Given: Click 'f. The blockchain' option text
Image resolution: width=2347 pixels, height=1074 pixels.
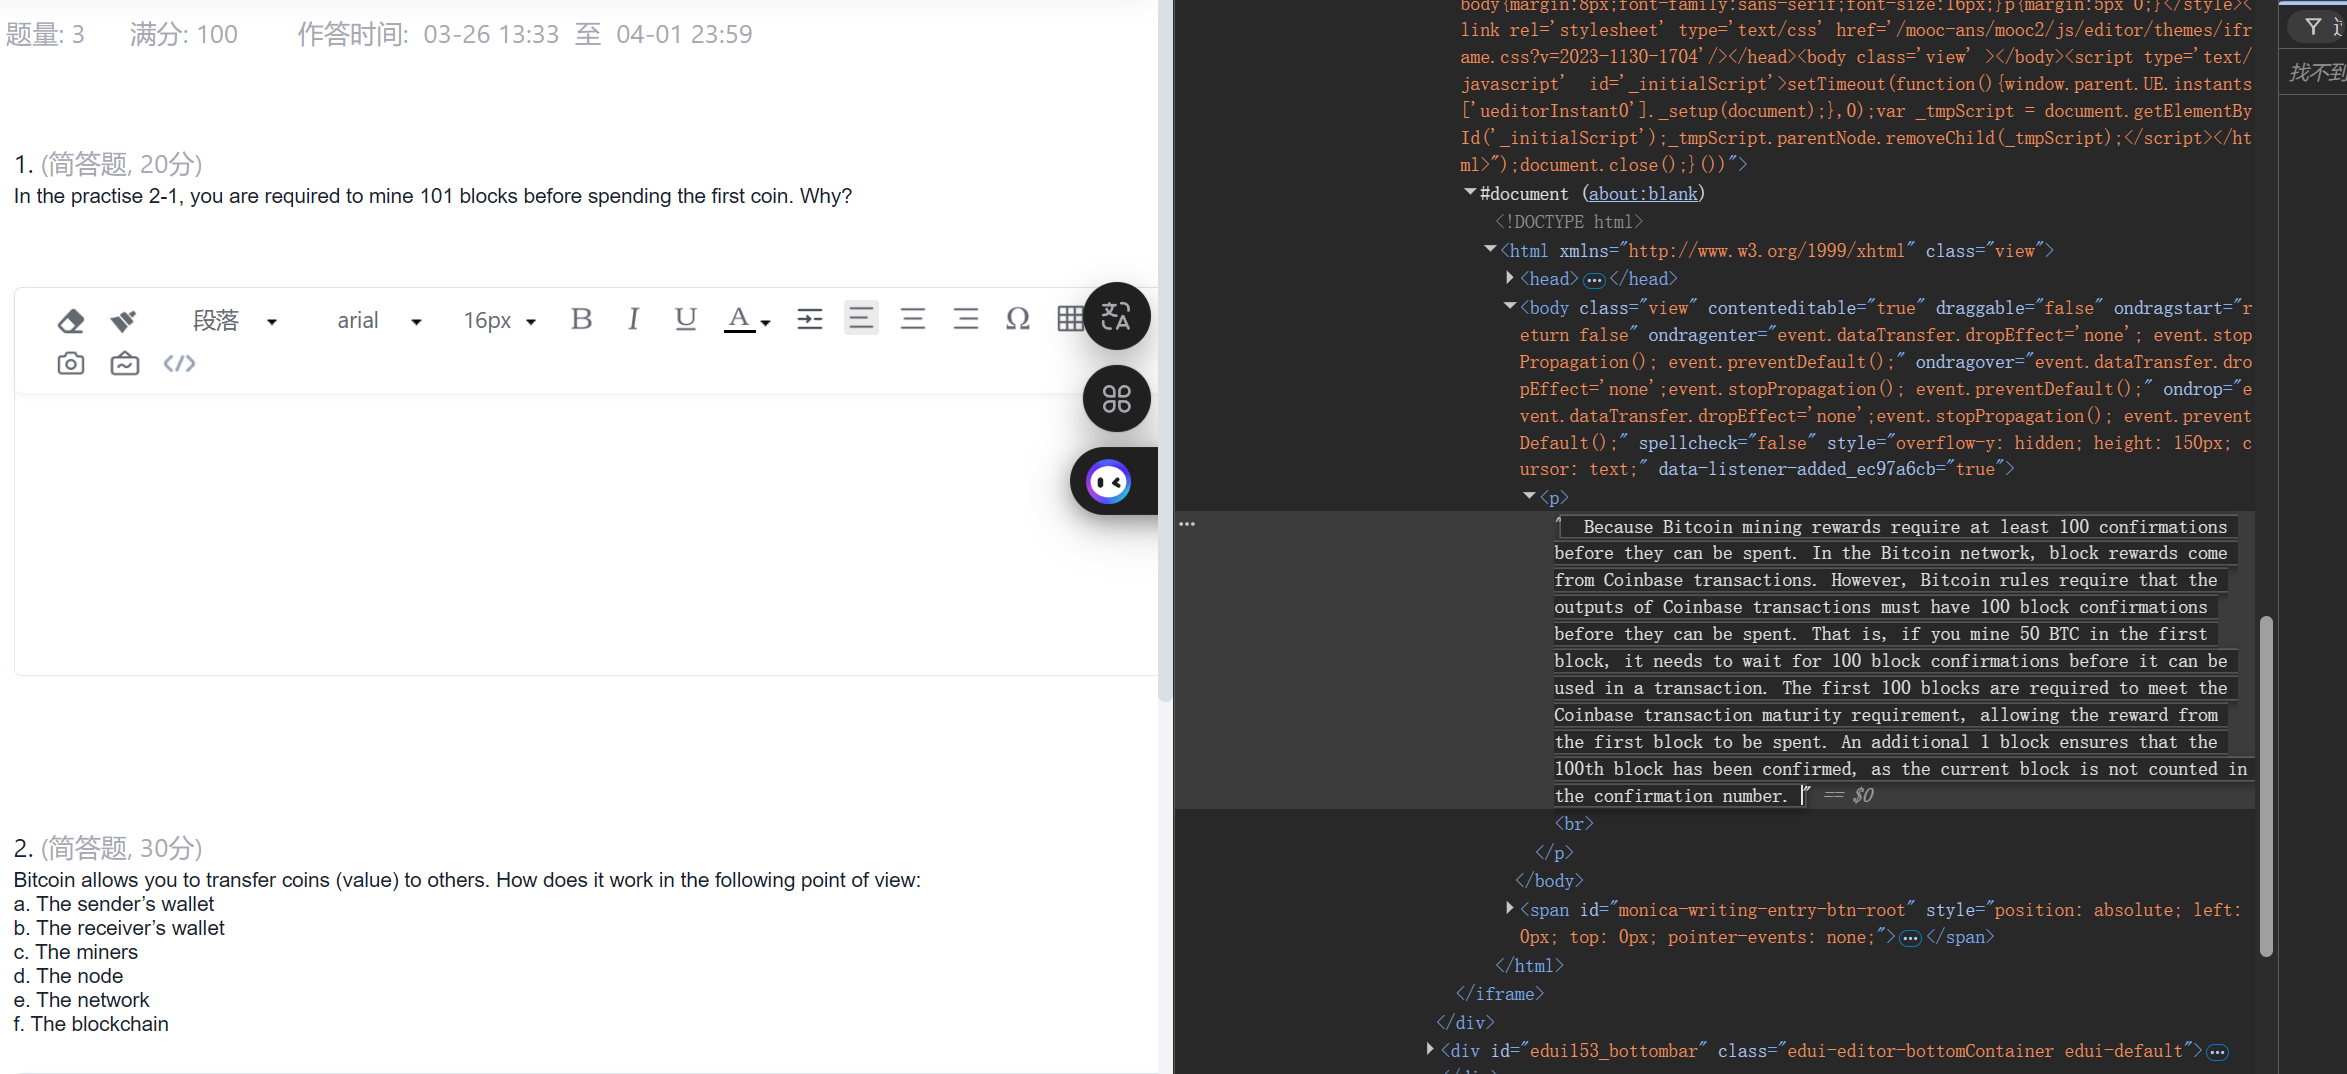Looking at the screenshot, I should pos(91,1024).
